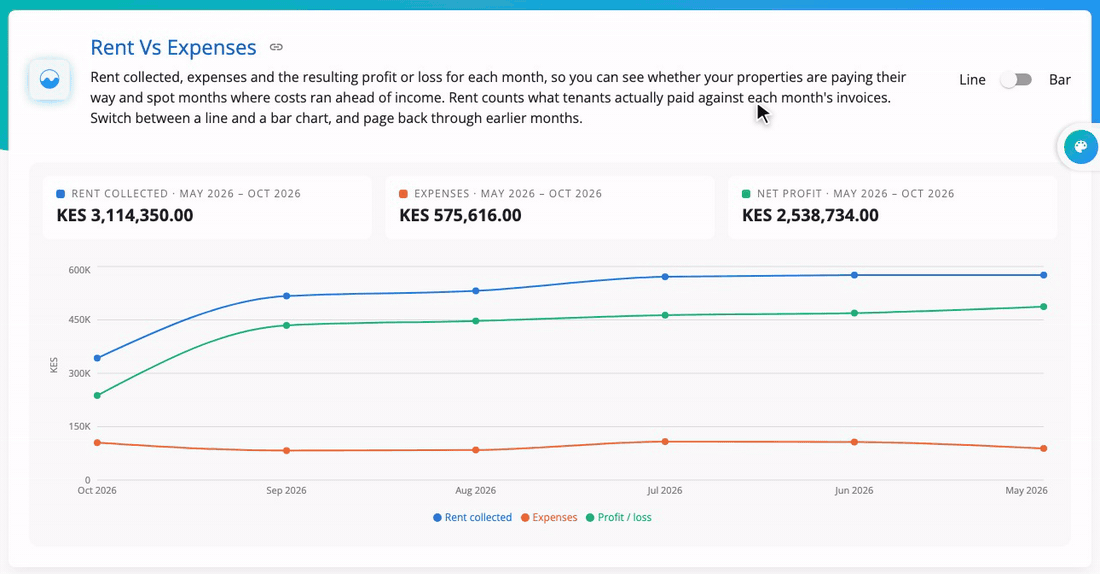Toggle the Line/Bar chart switch

(1017, 80)
